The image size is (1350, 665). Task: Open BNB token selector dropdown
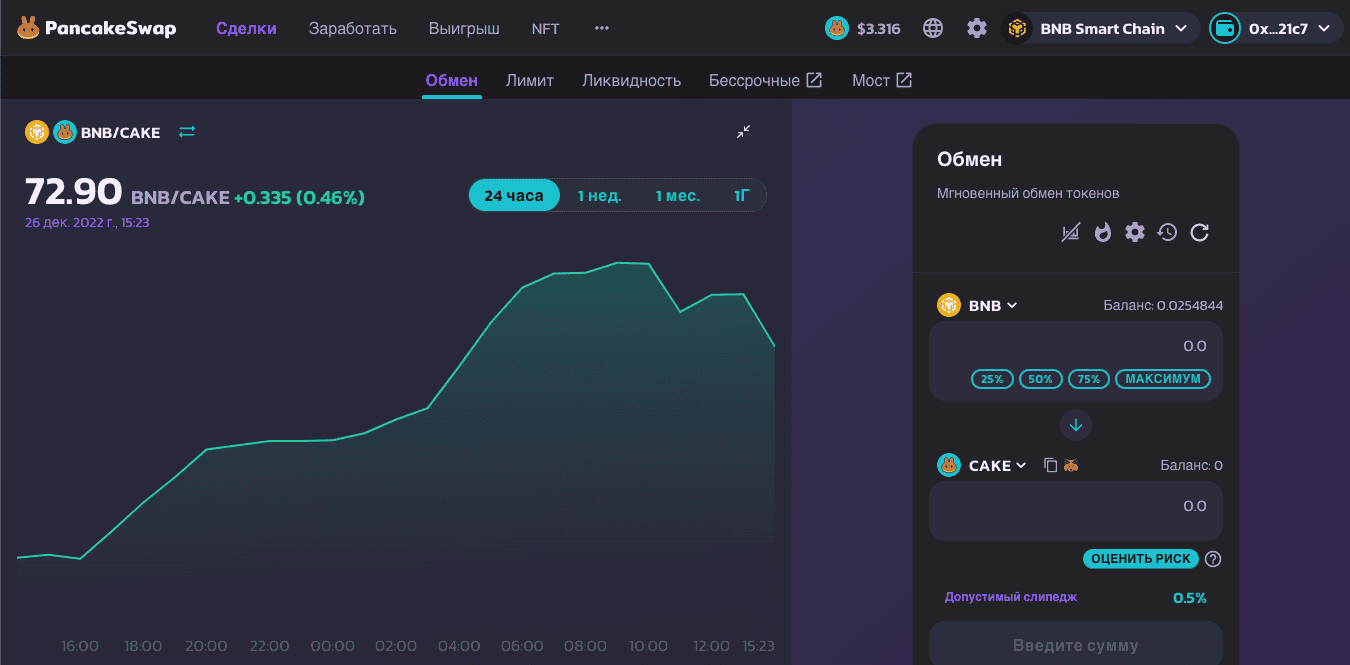993,305
